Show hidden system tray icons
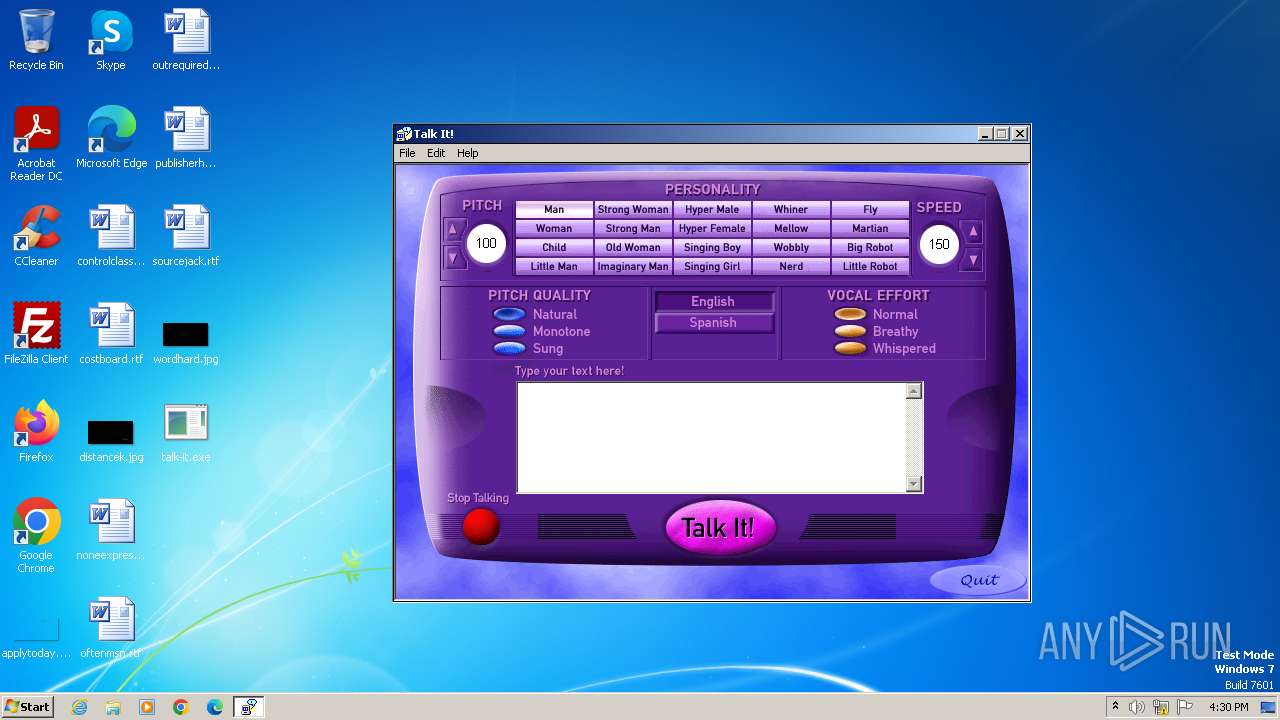This screenshot has height=720, width=1280. (x=1115, y=707)
